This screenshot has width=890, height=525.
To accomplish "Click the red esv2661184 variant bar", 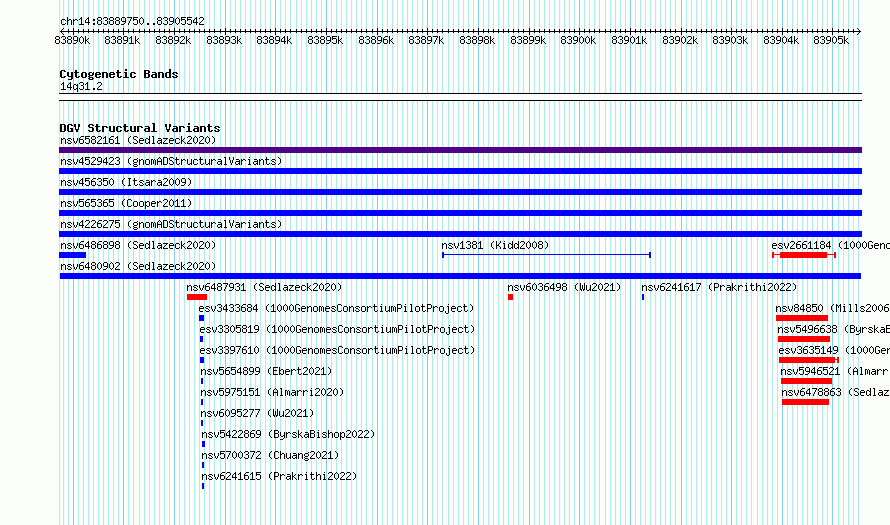I will [803, 255].
